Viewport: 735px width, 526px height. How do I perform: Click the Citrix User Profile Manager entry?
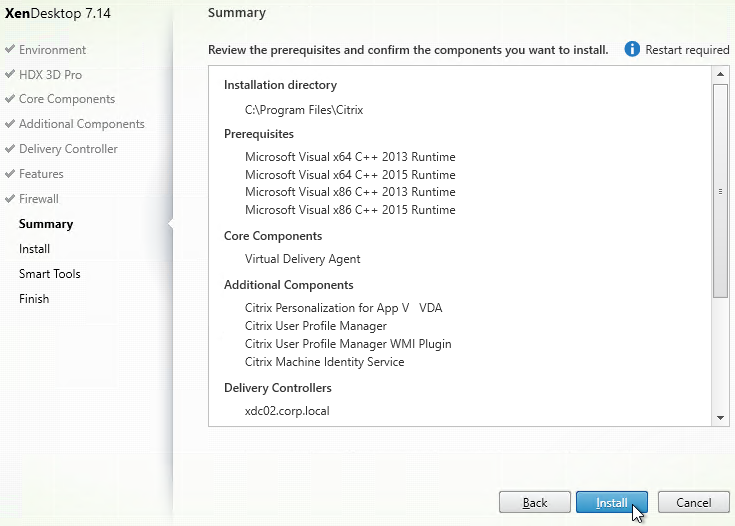coord(315,326)
